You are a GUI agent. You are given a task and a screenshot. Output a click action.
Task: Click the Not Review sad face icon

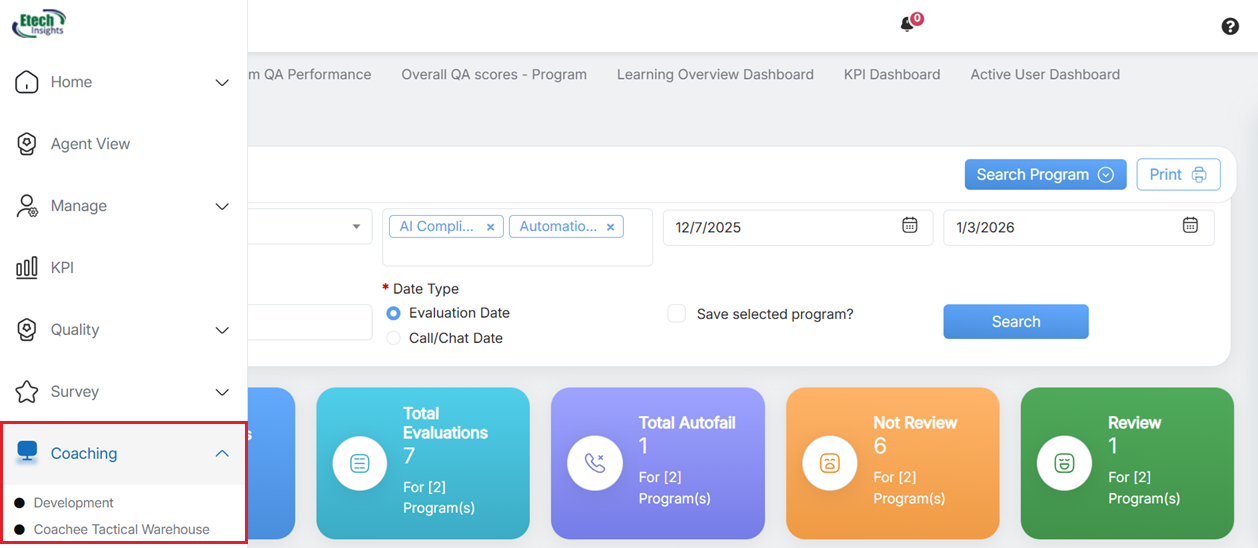pyautogui.click(x=830, y=462)
